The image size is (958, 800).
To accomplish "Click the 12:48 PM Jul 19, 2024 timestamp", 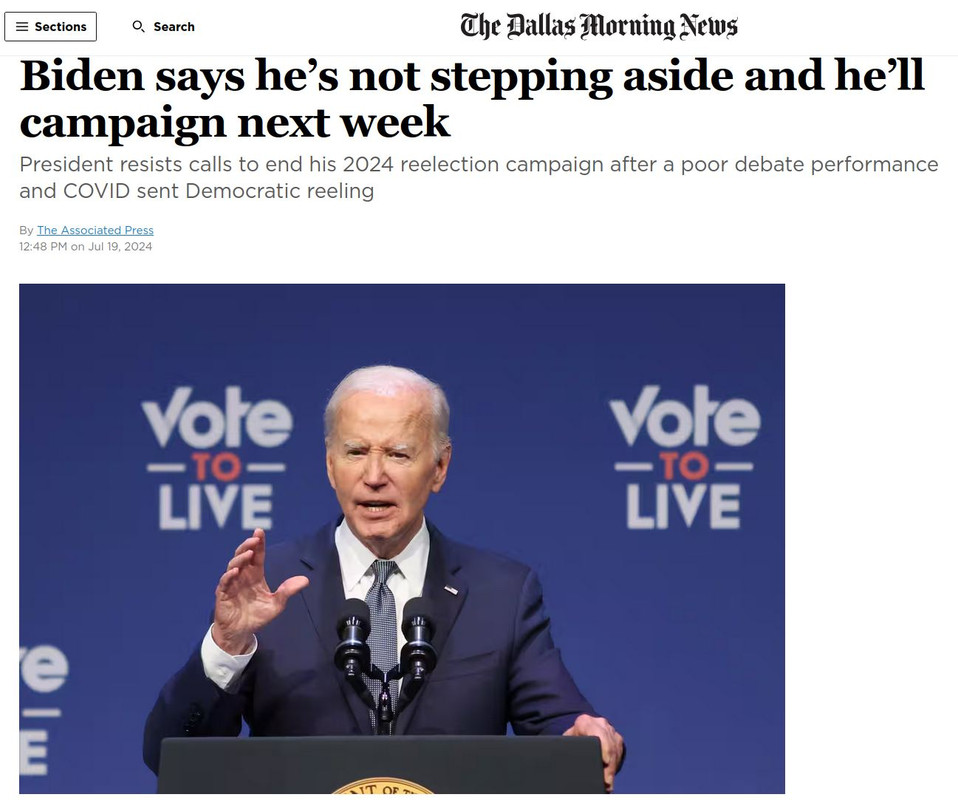I will click(86, 246).
